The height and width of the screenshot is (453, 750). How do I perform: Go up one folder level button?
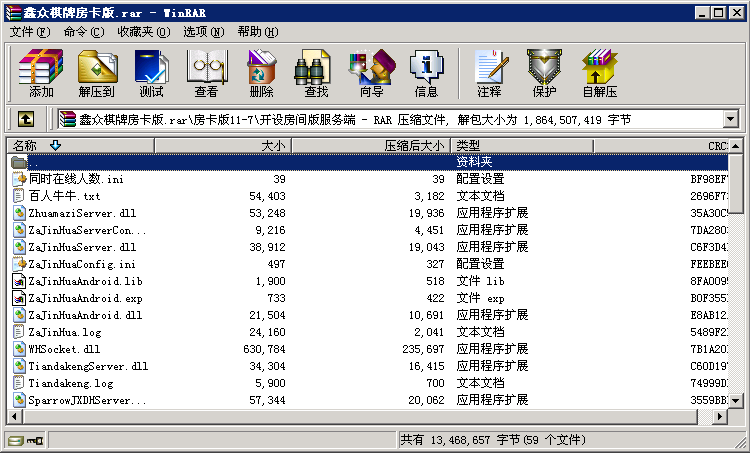[x=26, y=120]
